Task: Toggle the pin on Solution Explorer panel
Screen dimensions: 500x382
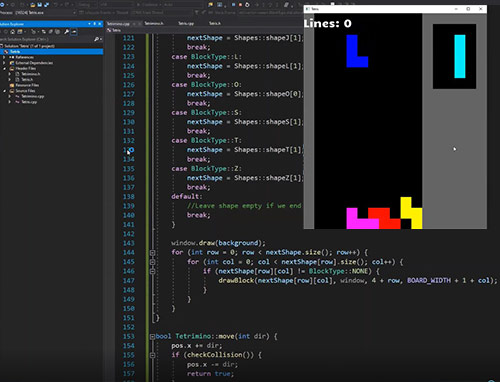Action: pyautogui.click(x=95, y=24)
